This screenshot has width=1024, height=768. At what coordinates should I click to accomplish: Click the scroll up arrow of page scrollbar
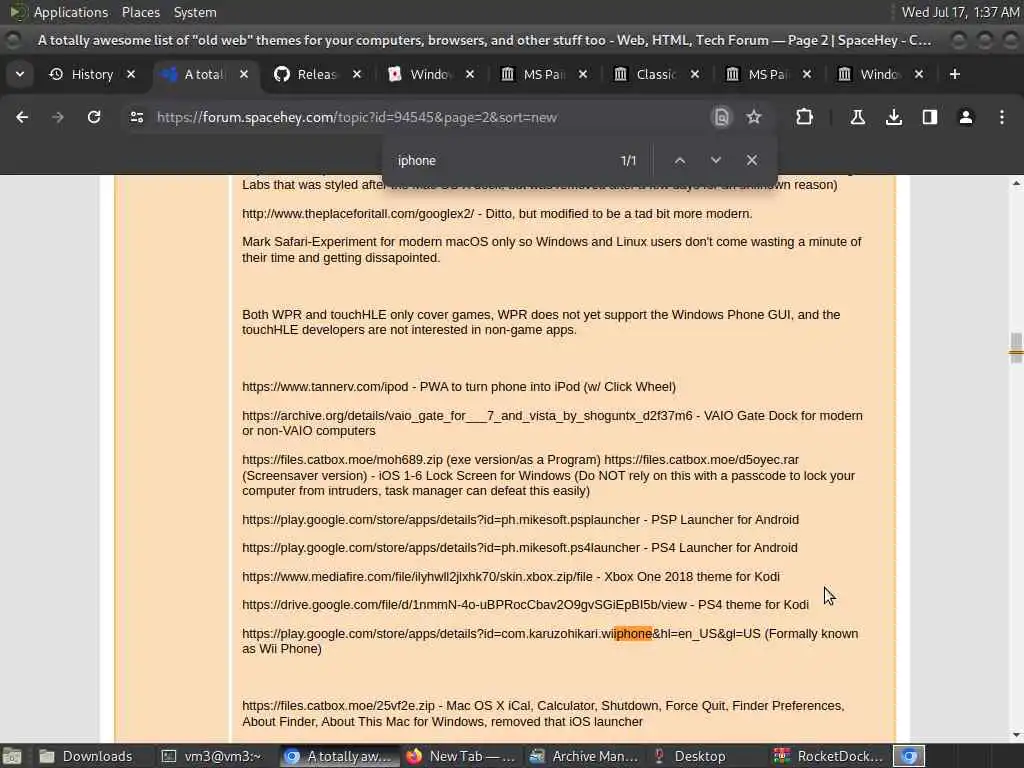1016,184
